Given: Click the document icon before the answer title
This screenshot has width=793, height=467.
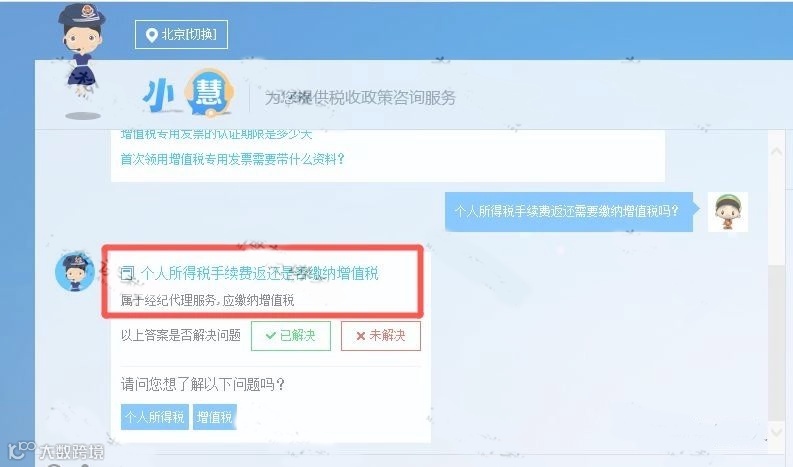Looking at the screenshot, I should 127,273.
